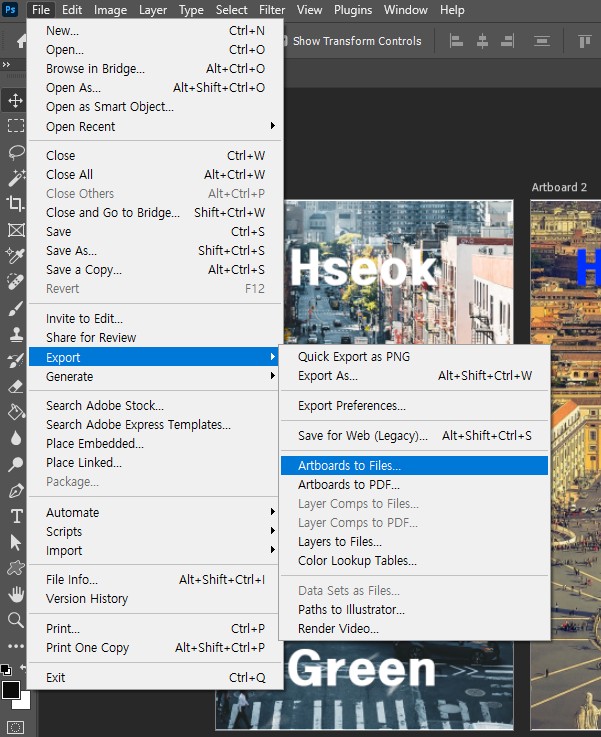601x737 pixels.
Task: Choose Quick Export as PNG
Action: 414,356
